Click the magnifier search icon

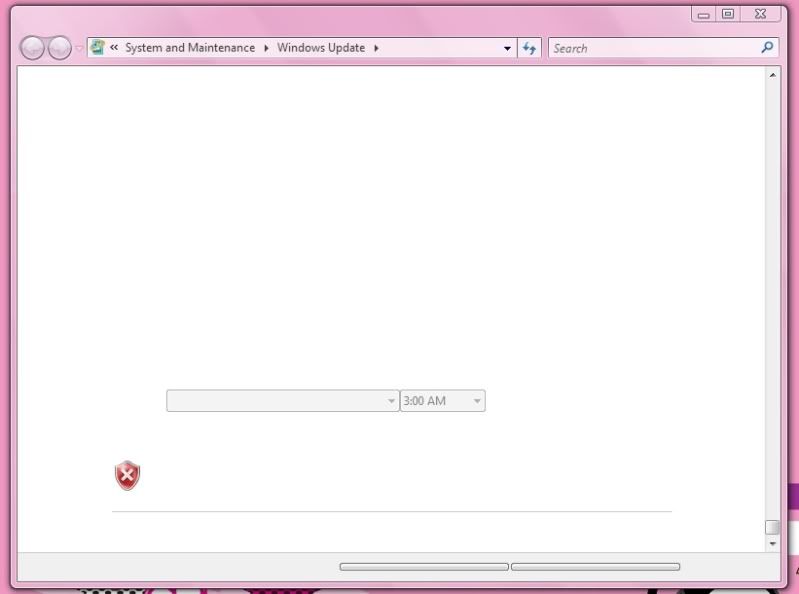(x=767, y=48)
